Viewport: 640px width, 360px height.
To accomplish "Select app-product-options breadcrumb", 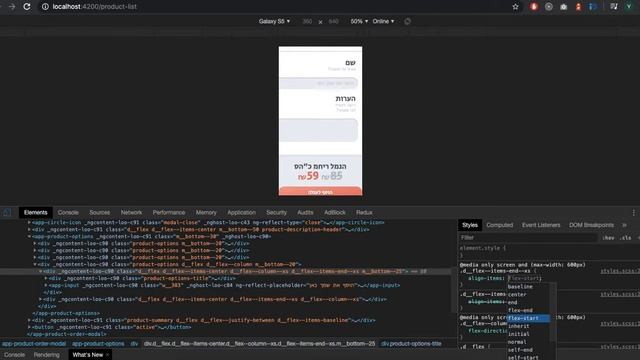I will pyautogui.click(x=98, y=344).
